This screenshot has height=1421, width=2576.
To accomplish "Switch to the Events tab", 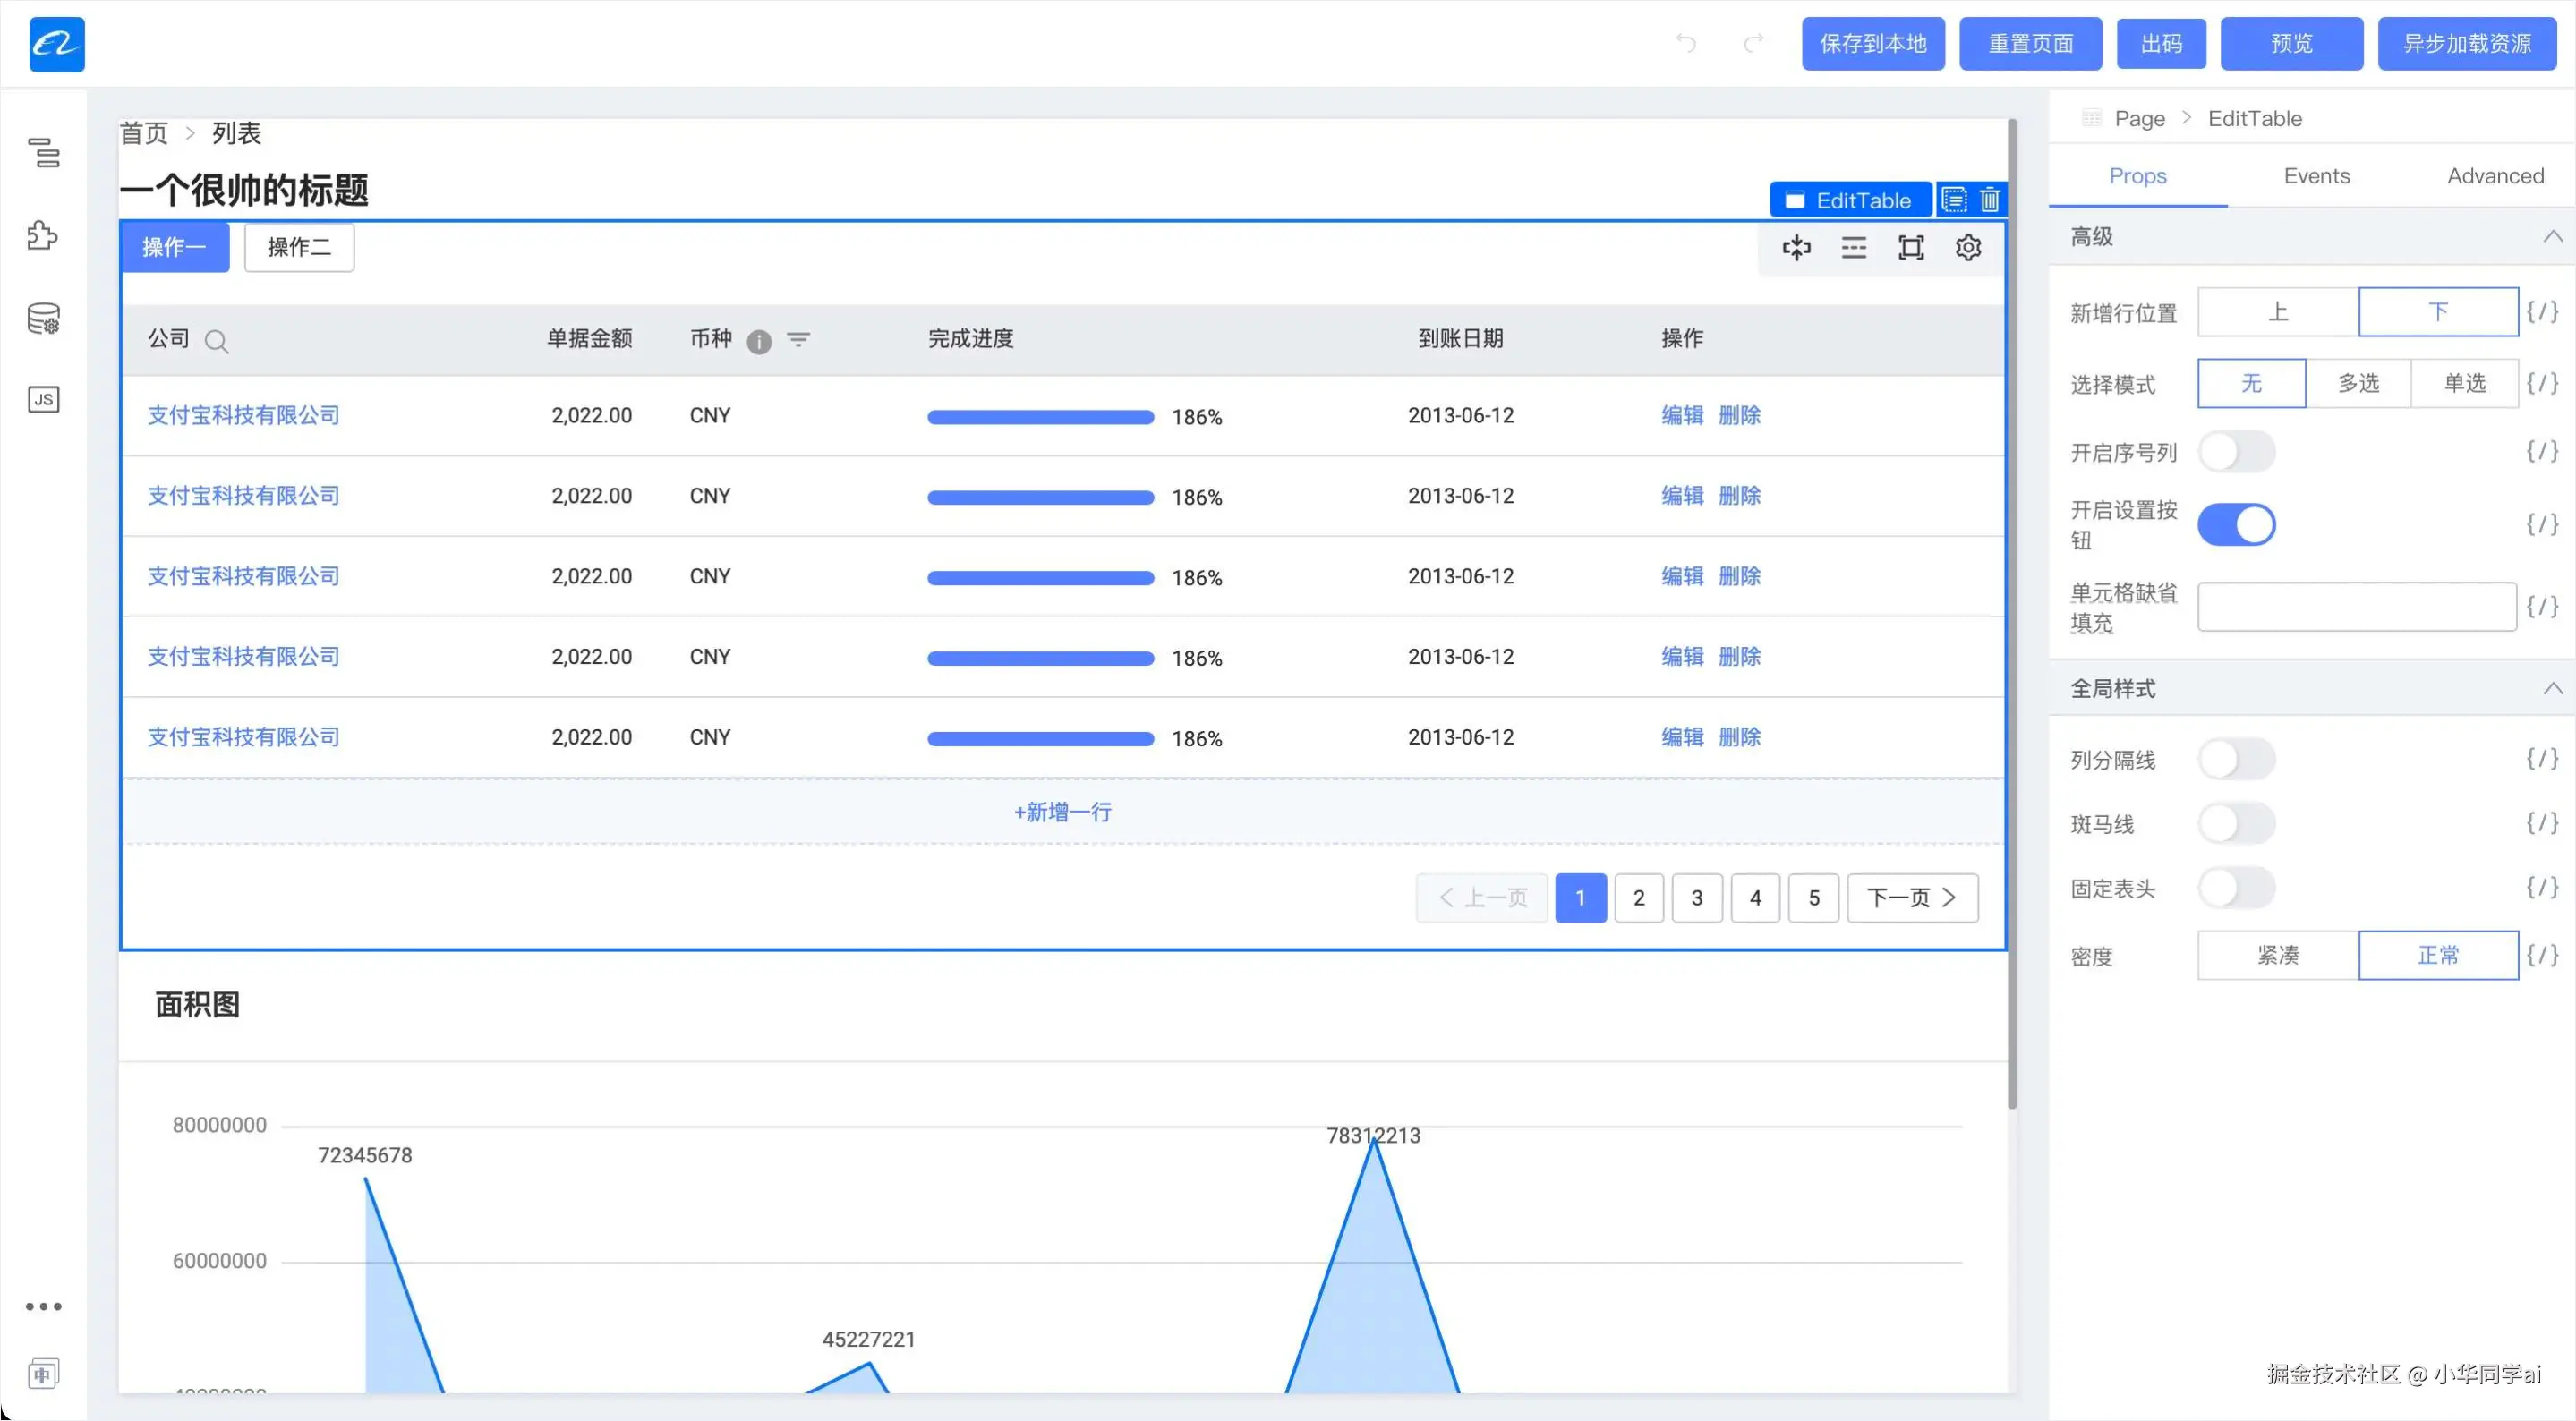I will tap(2316, 176).
